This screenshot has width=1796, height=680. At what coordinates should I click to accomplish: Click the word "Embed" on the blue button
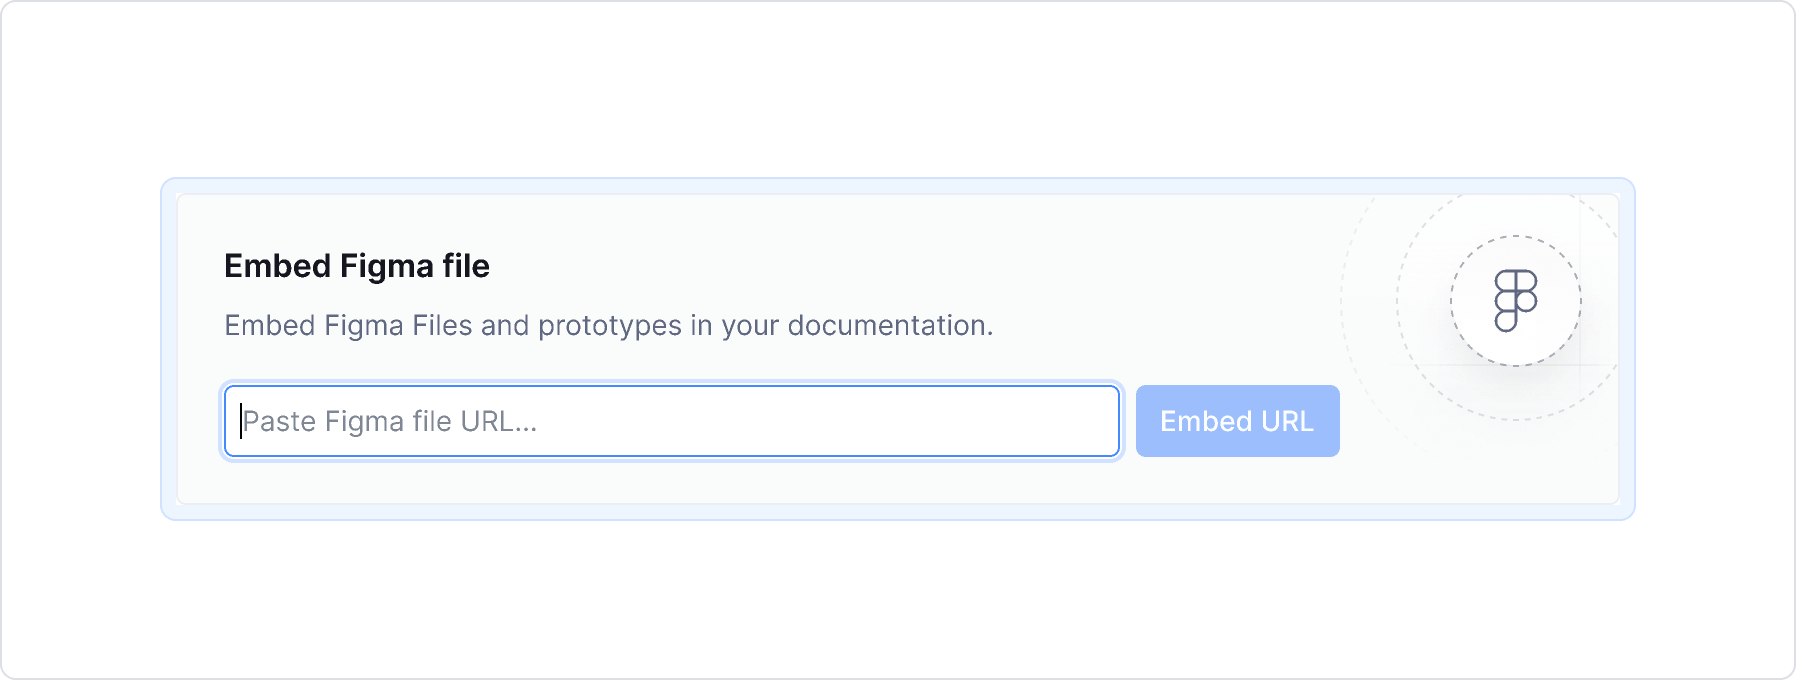[x=1204, y=421]
